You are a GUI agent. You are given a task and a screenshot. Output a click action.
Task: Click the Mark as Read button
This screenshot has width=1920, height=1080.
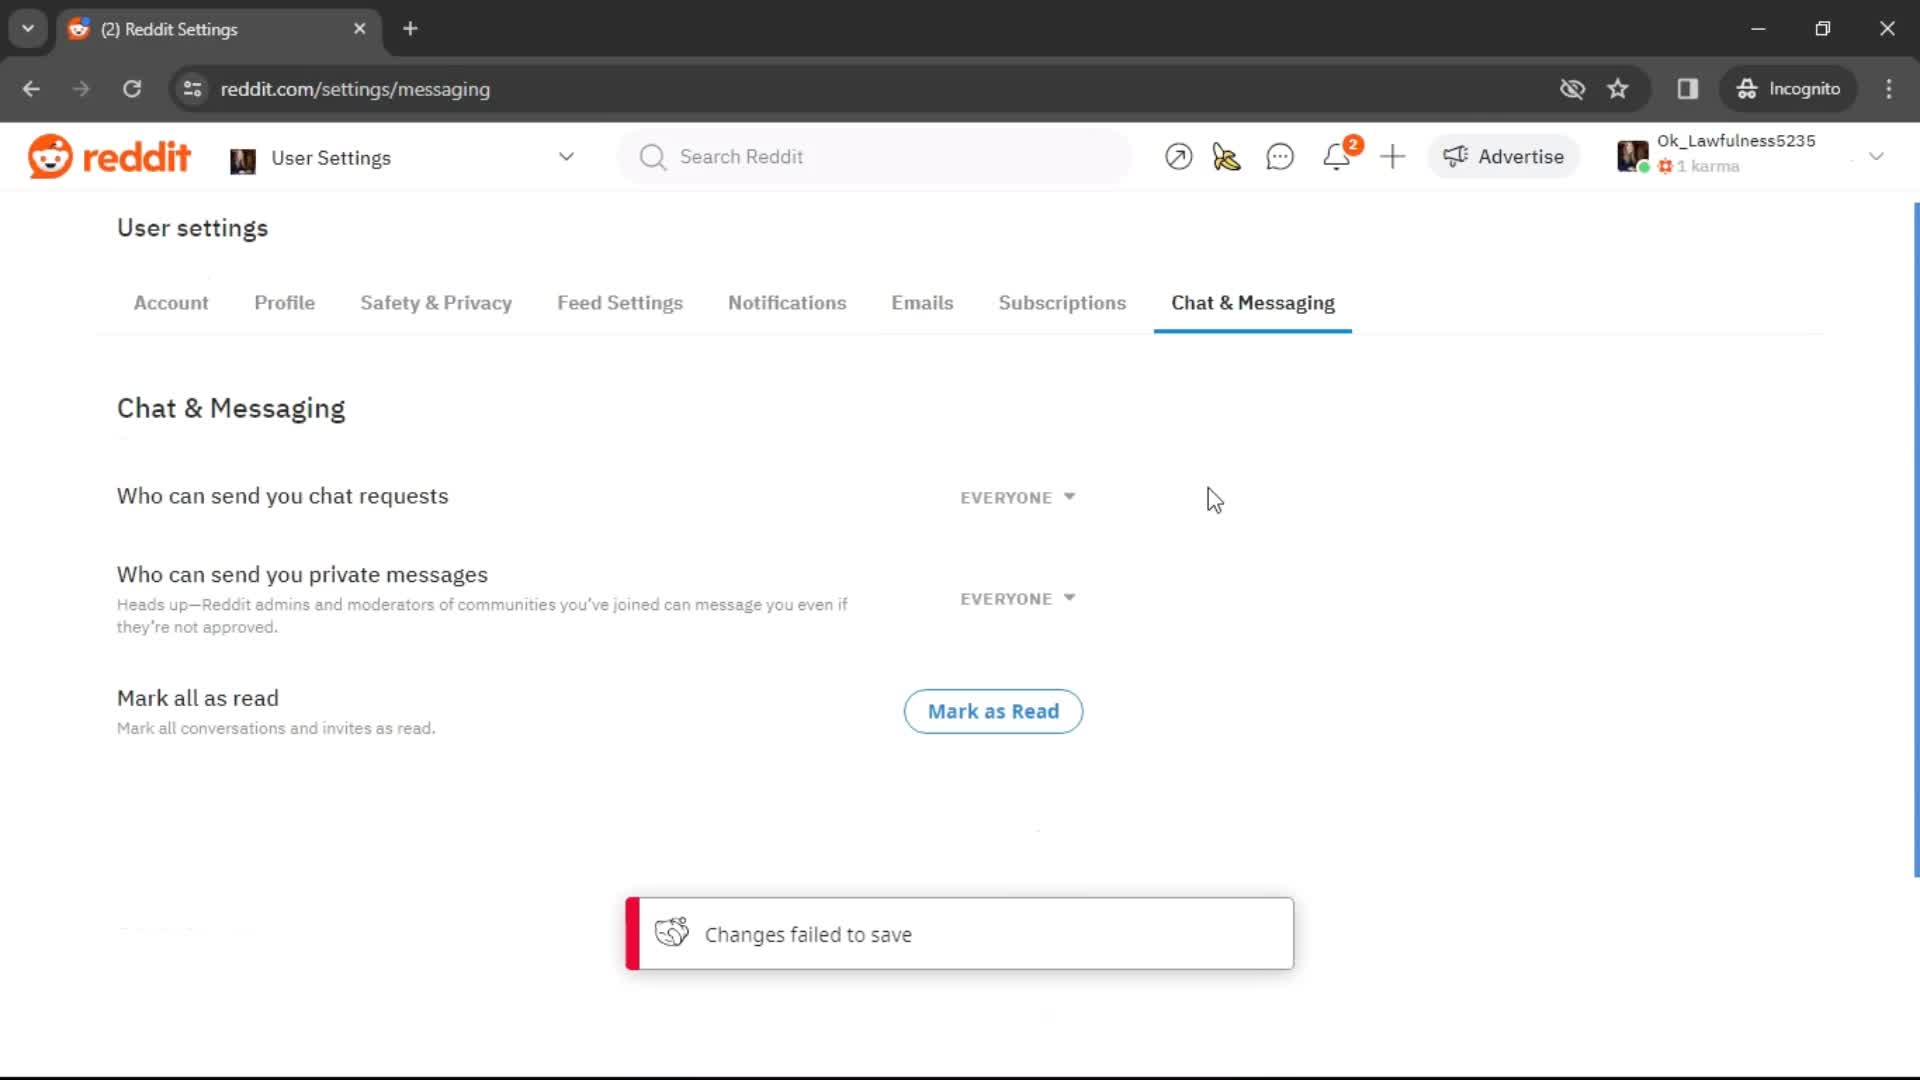click(x=993, y=711)
